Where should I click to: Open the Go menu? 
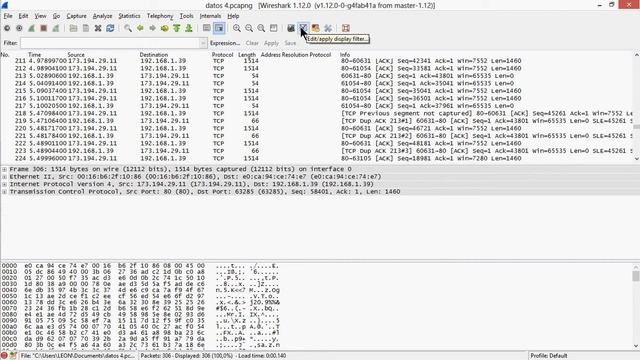56,16
